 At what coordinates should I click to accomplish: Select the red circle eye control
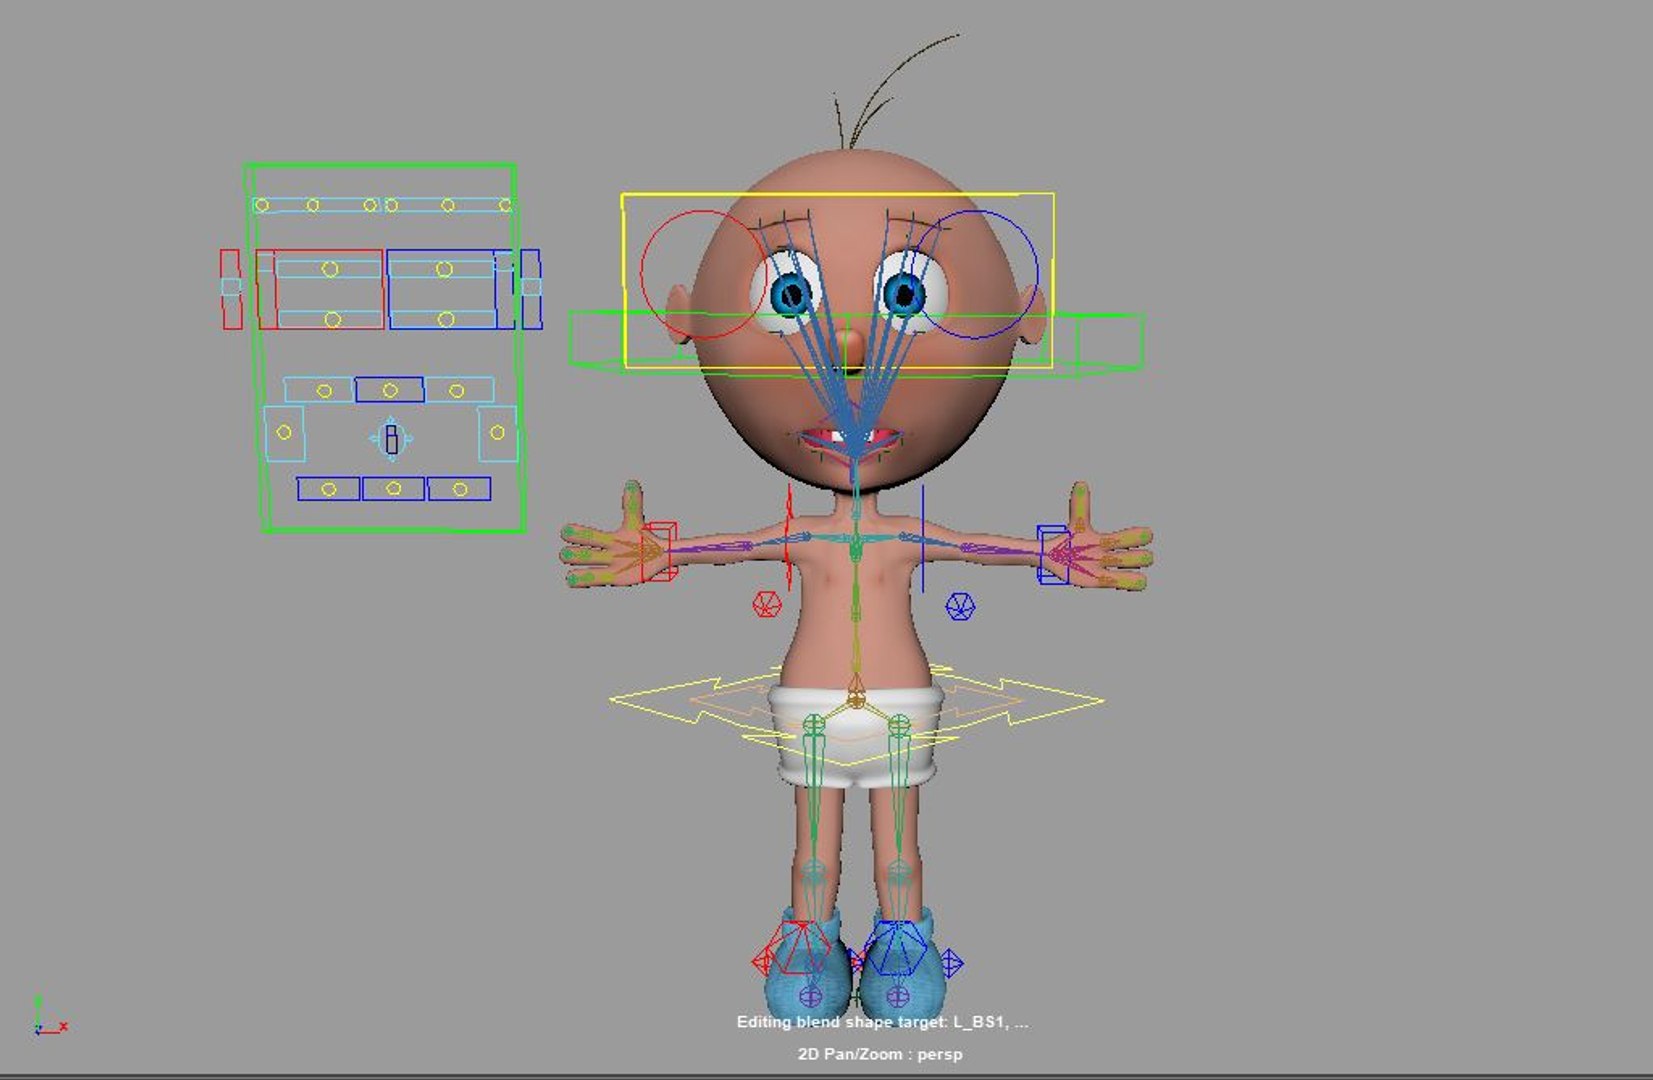coord(702,274)
